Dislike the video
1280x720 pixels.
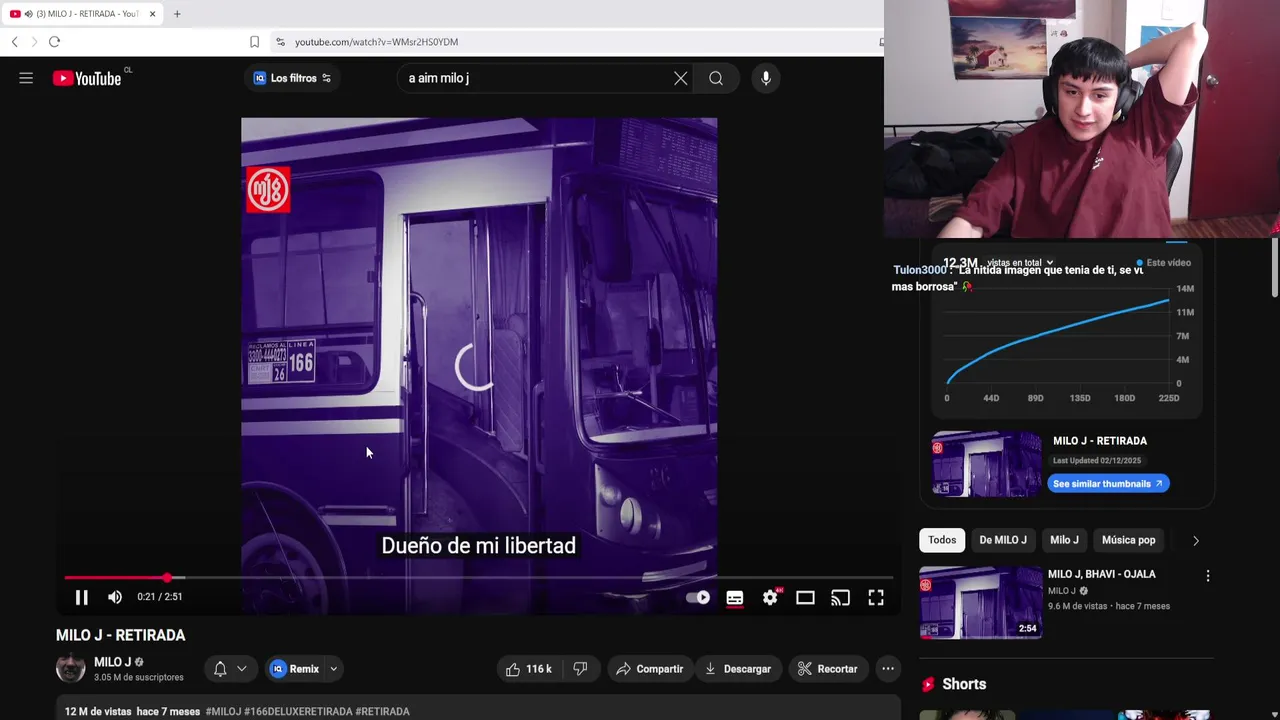click(580, 669)
